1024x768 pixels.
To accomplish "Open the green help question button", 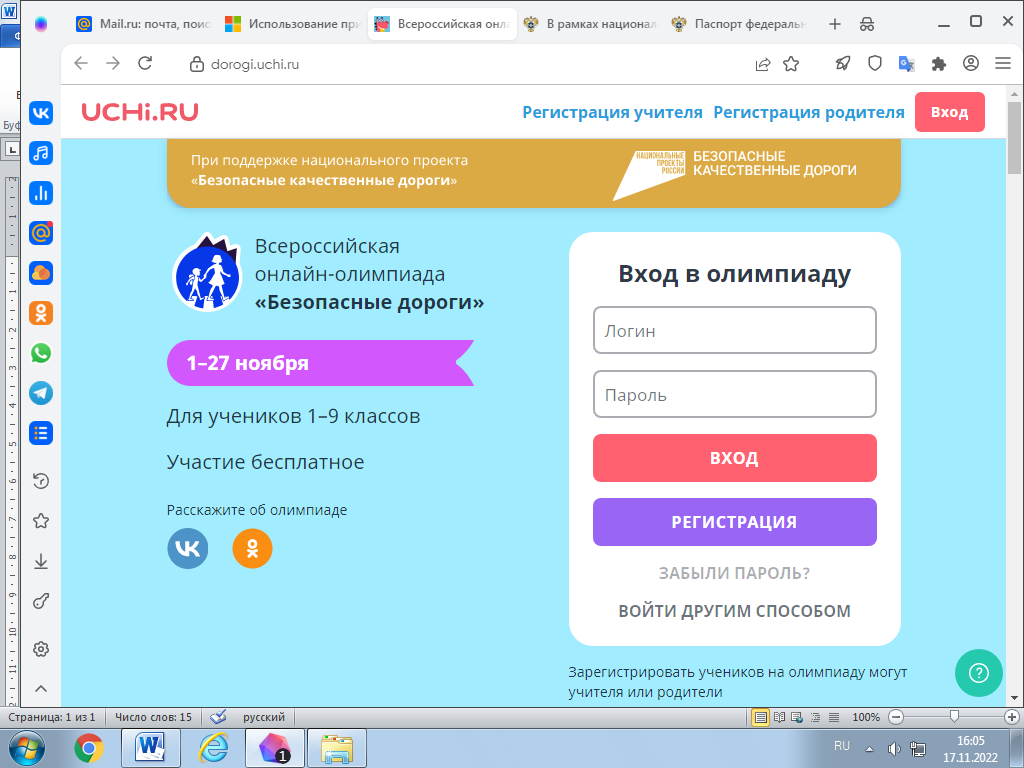I will [978, 673].
